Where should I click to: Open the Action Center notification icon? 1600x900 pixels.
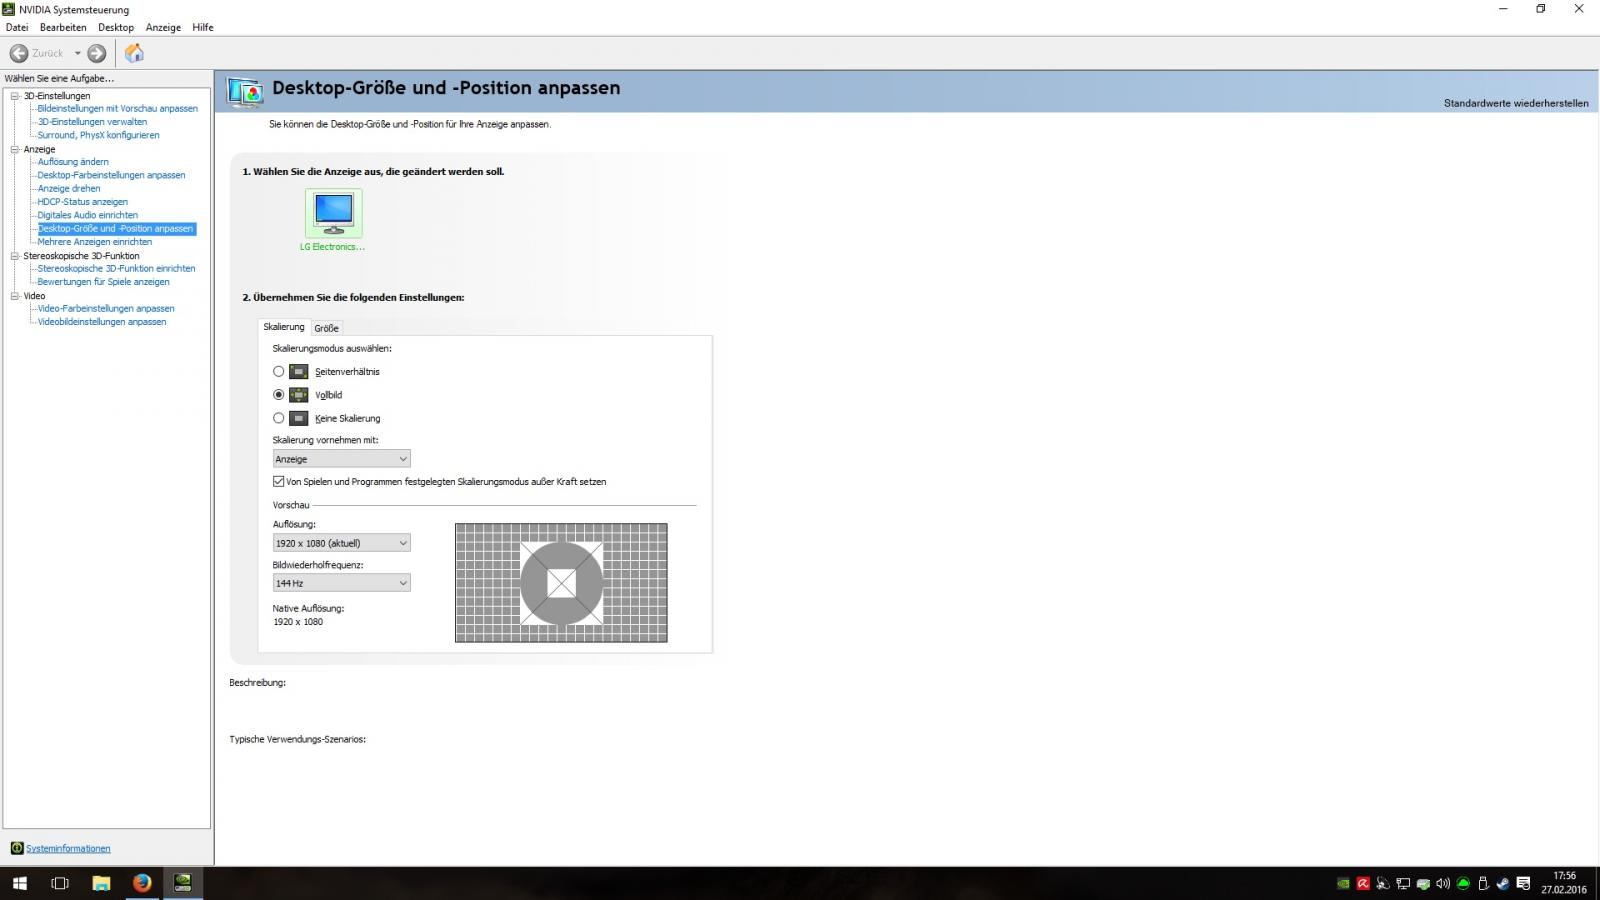tap(1523, 884)
